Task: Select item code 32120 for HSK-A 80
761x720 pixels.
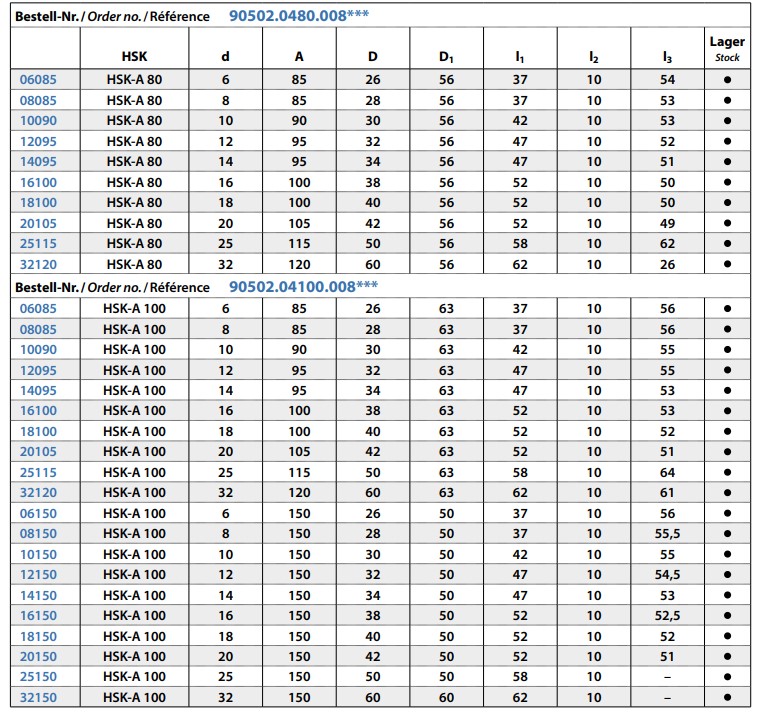Action: pos(38,264)
